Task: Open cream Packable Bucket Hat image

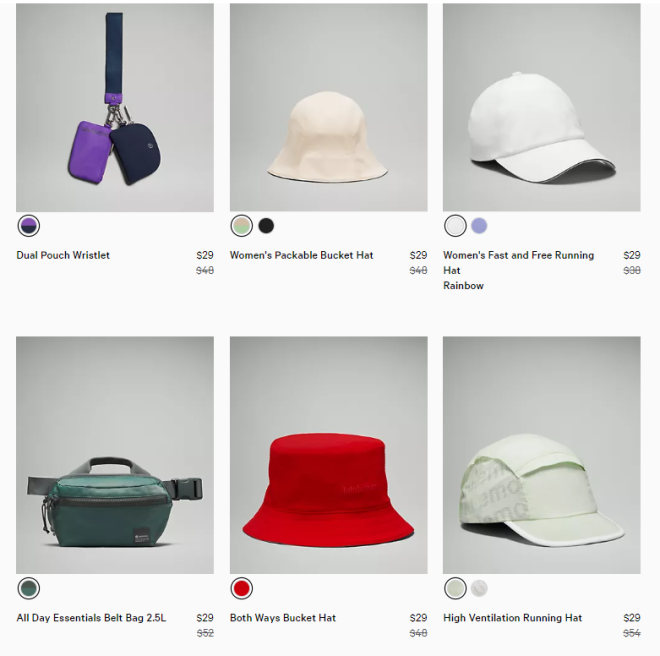Action: click(x=329, y=107)
